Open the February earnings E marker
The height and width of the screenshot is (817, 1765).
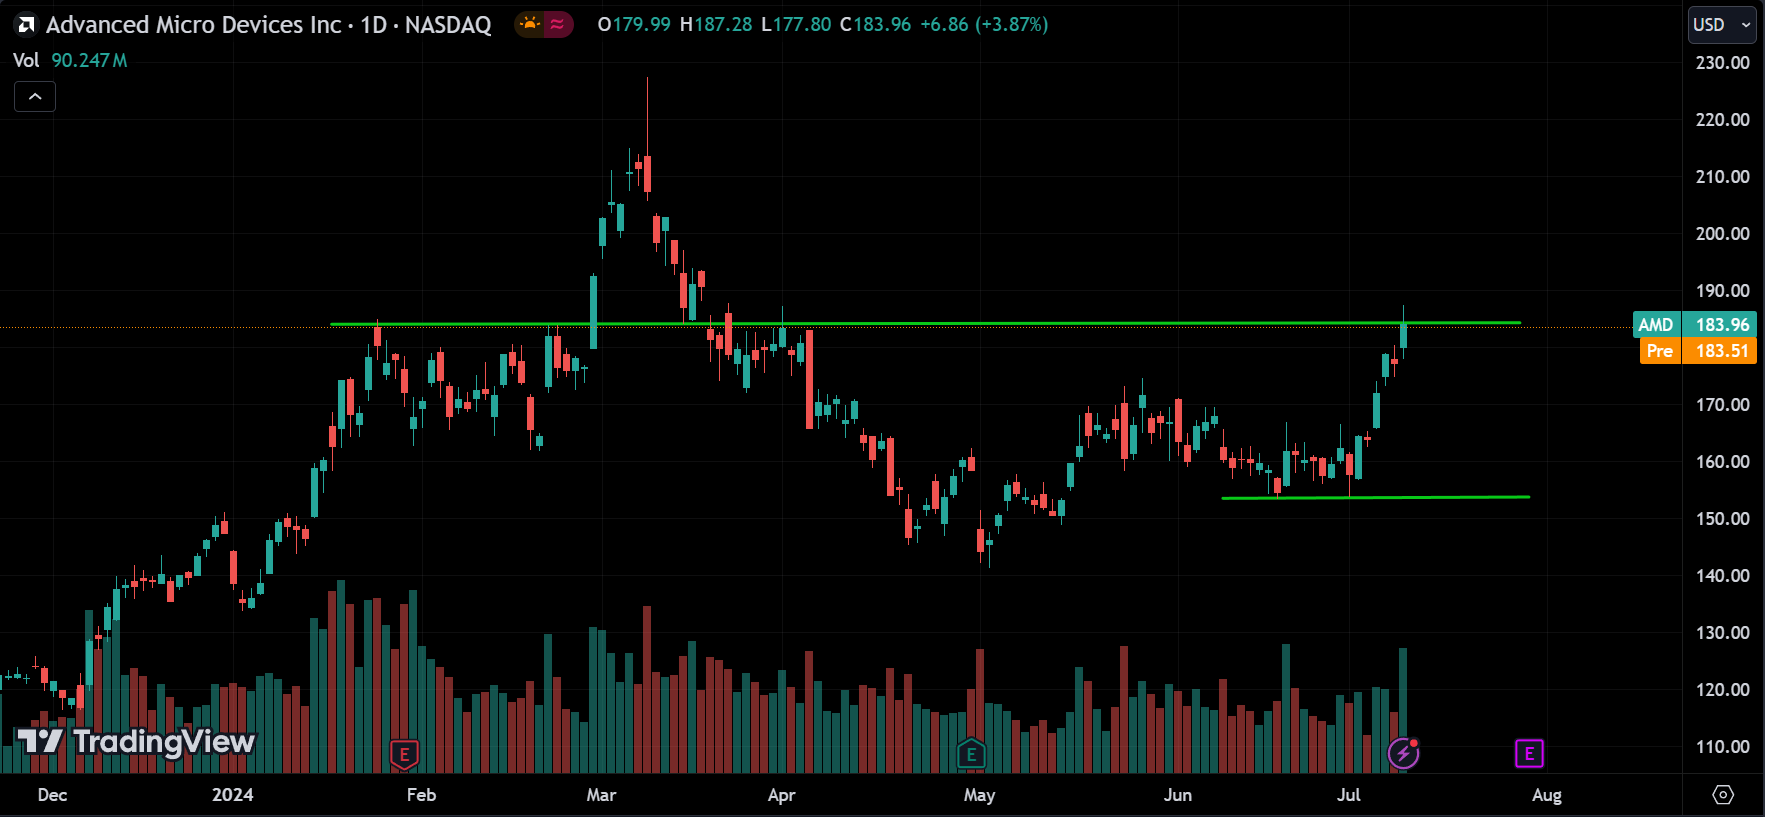[x=404, y=754]
